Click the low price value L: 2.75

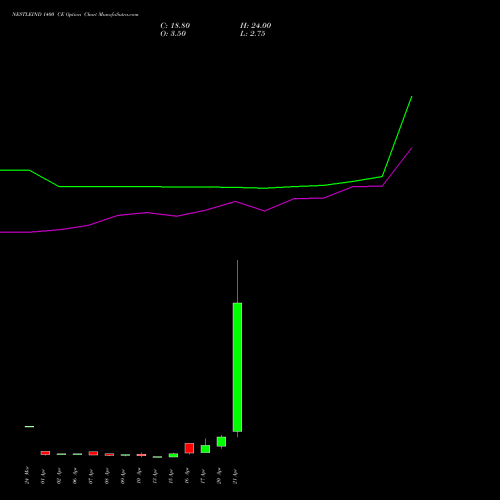[253, 34]
